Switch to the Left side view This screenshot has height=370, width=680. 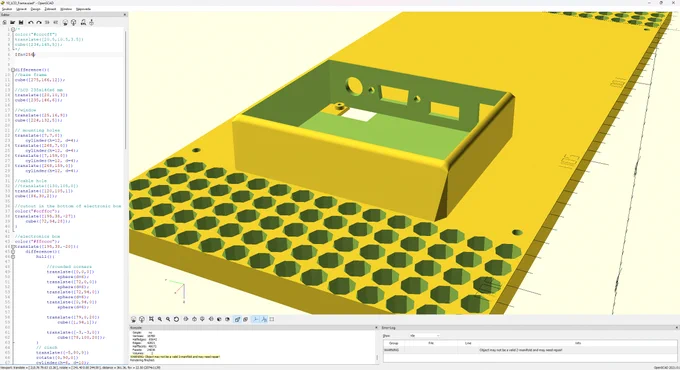(x=211, y=319)
